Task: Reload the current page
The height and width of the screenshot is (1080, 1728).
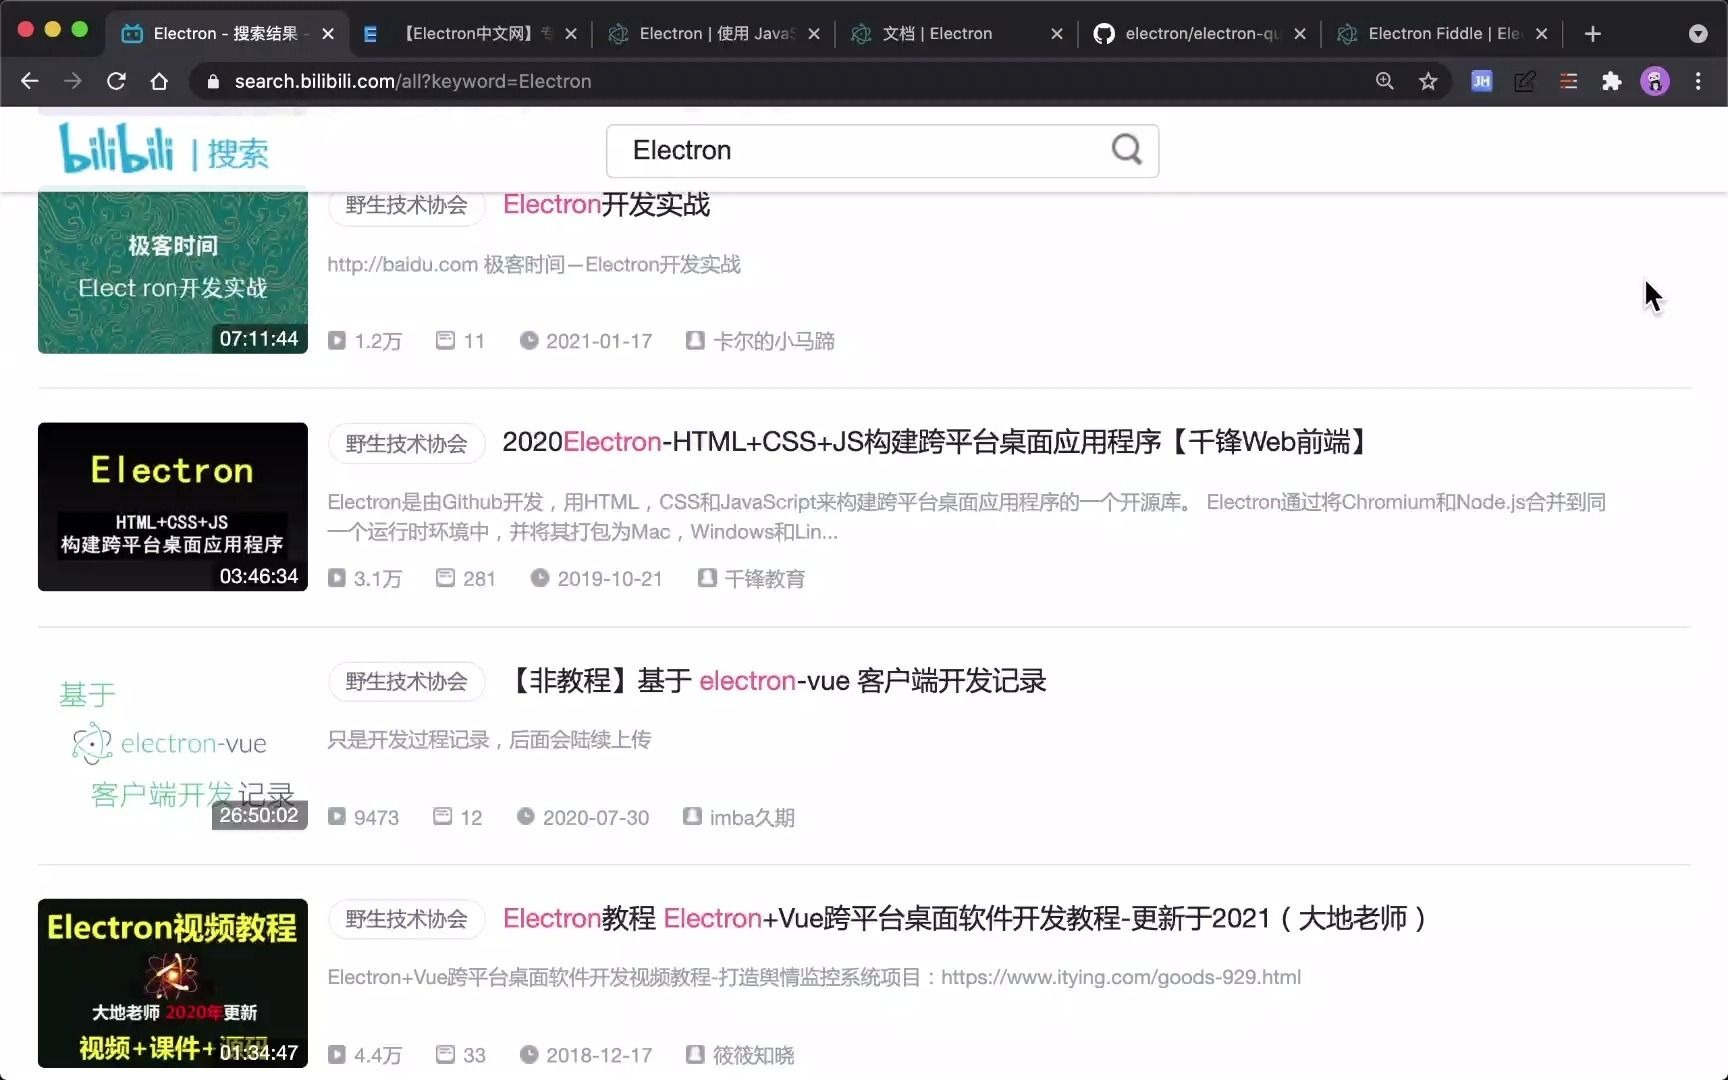Action: tap(116, 81)
